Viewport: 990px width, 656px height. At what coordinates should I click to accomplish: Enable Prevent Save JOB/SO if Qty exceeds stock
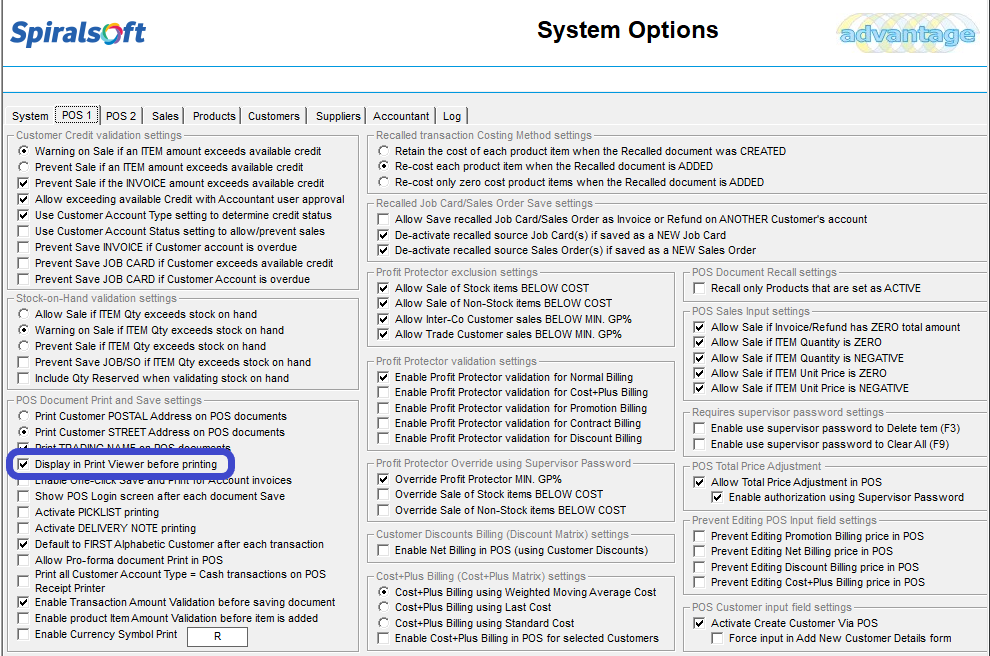coord(23,362)
